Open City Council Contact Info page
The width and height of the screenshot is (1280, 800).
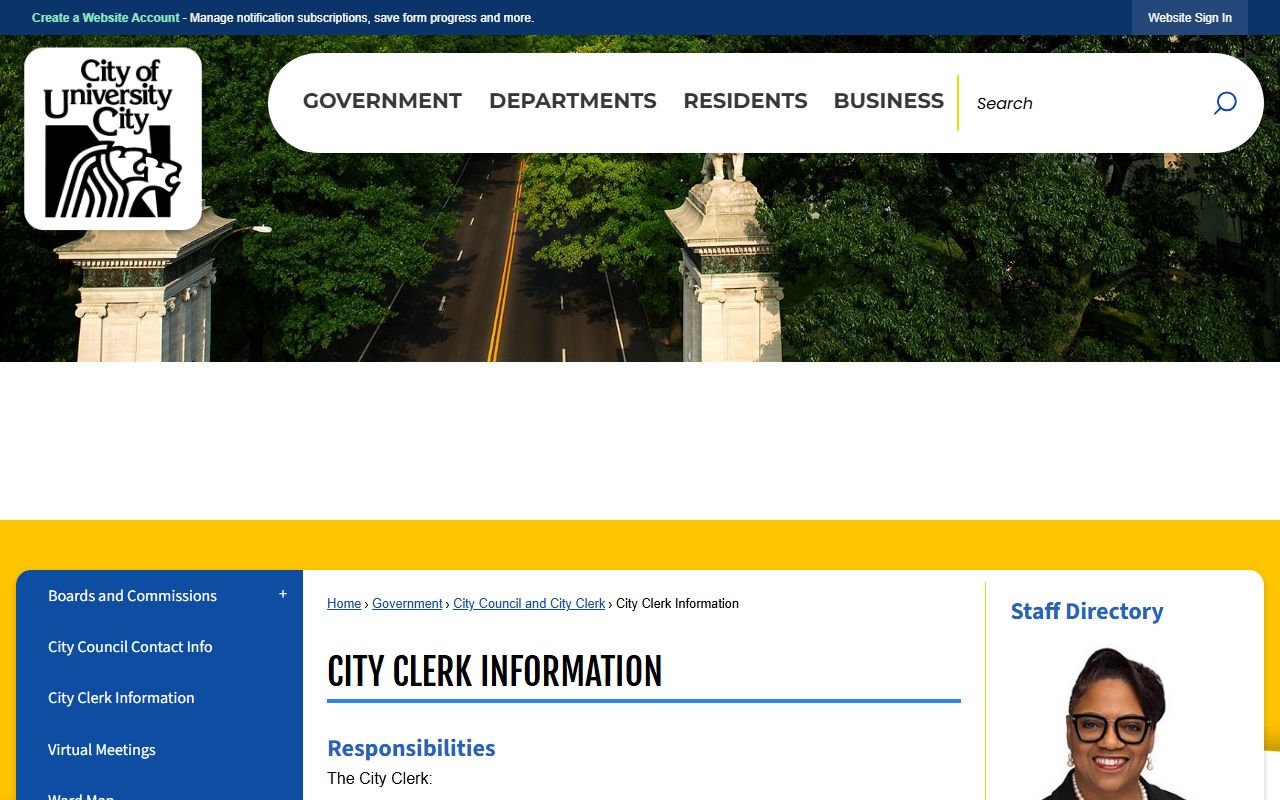tap(130, 647)
